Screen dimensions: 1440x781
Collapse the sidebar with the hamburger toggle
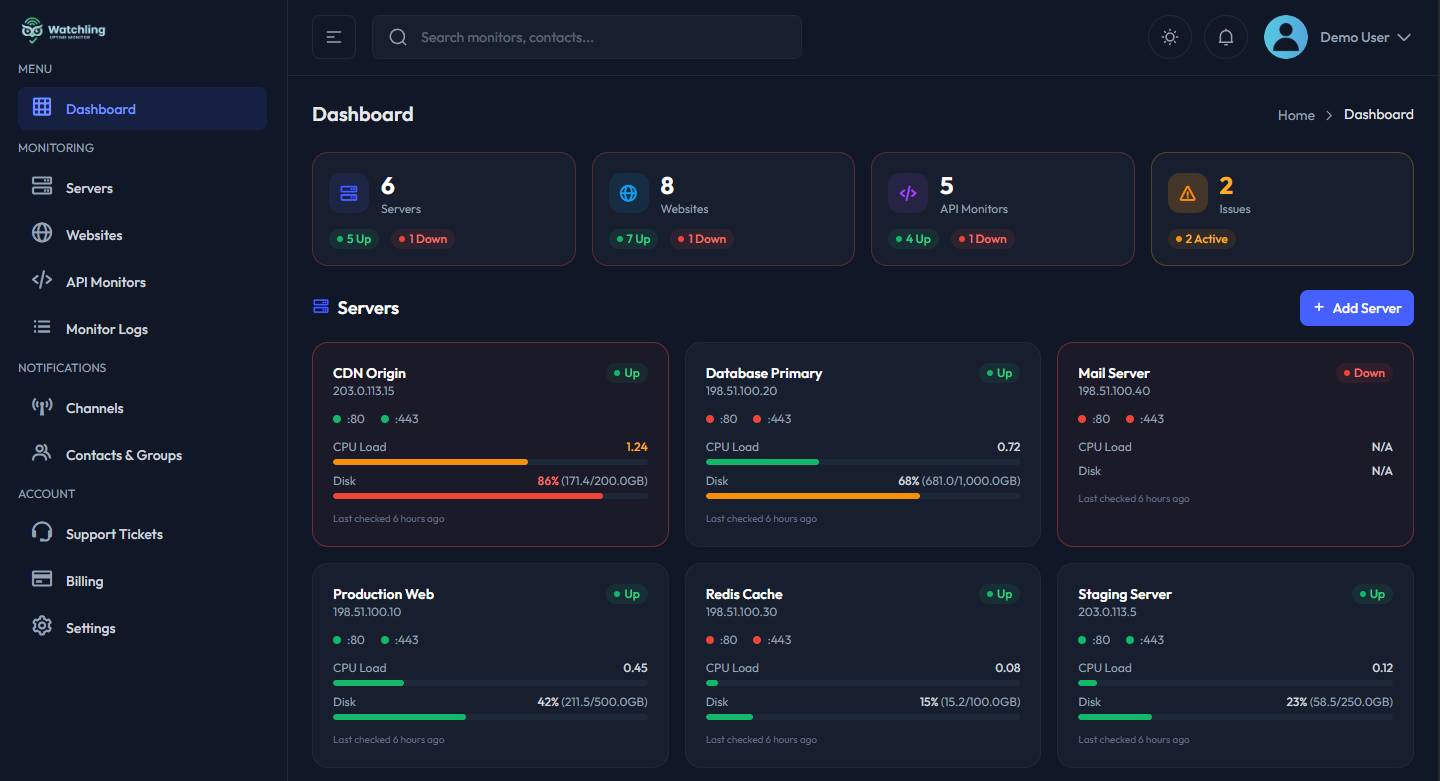pyautogui.click(x=333, y=36)
